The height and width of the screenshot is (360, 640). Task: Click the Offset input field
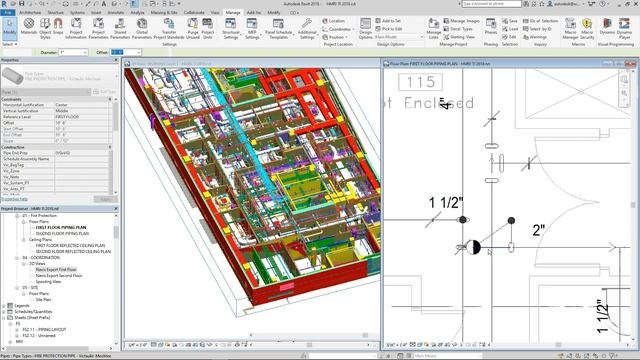[126, 52]
